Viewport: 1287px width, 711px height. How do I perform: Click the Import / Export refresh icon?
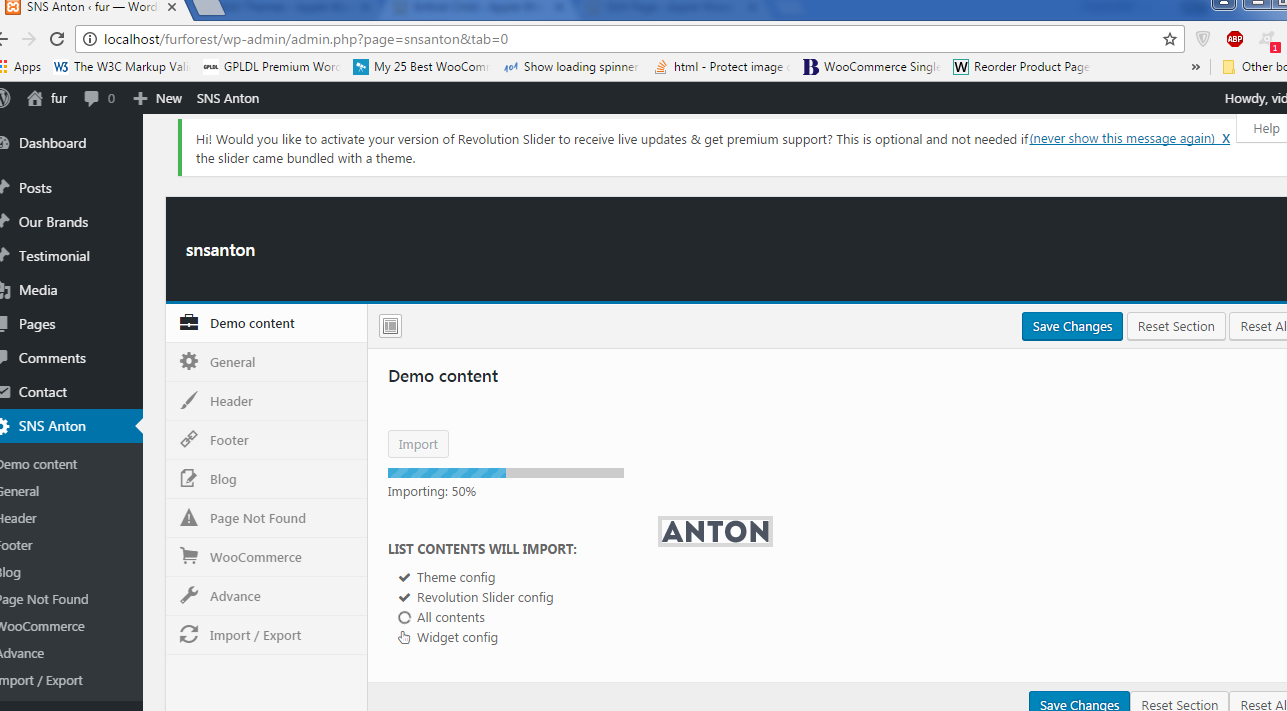point(189,635)
